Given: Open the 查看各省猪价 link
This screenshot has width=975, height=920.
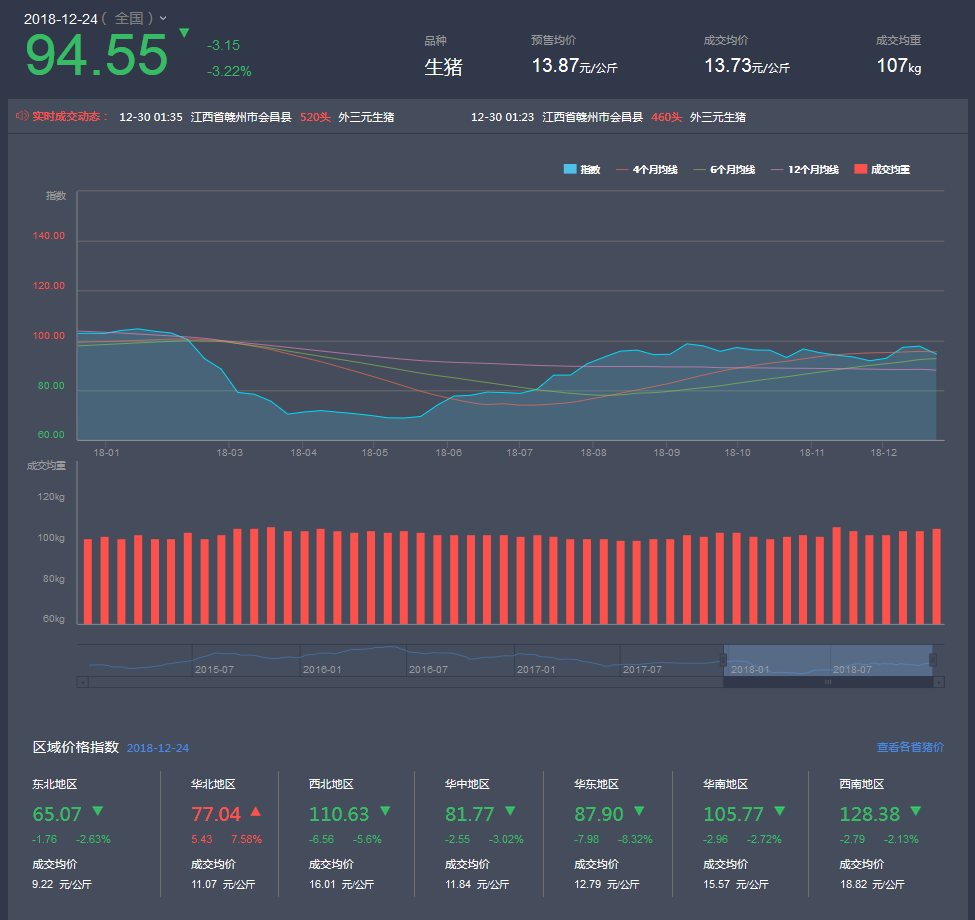Looking at the screenshot, I should click(910, 747).
